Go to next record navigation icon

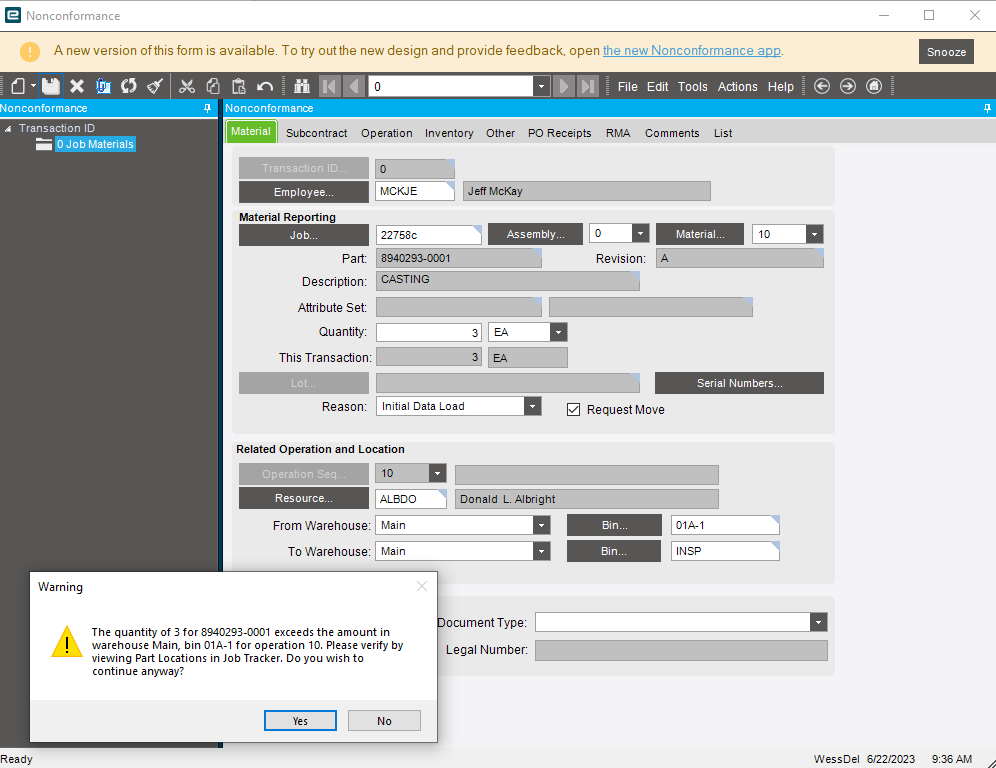pyautogui.click(x=563, y=86)
